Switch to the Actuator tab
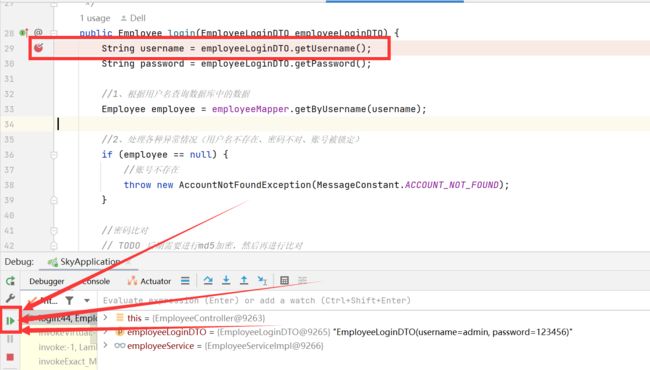The image size is (650, 370). tap(149, 281)
